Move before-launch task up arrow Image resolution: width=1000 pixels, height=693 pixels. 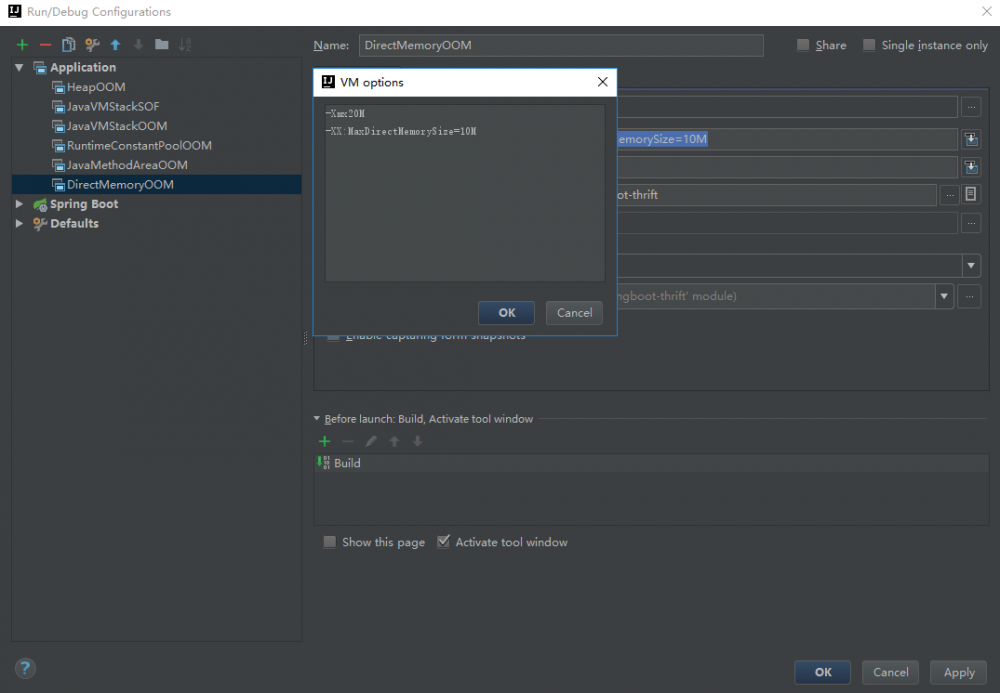[x=394, y=441]
